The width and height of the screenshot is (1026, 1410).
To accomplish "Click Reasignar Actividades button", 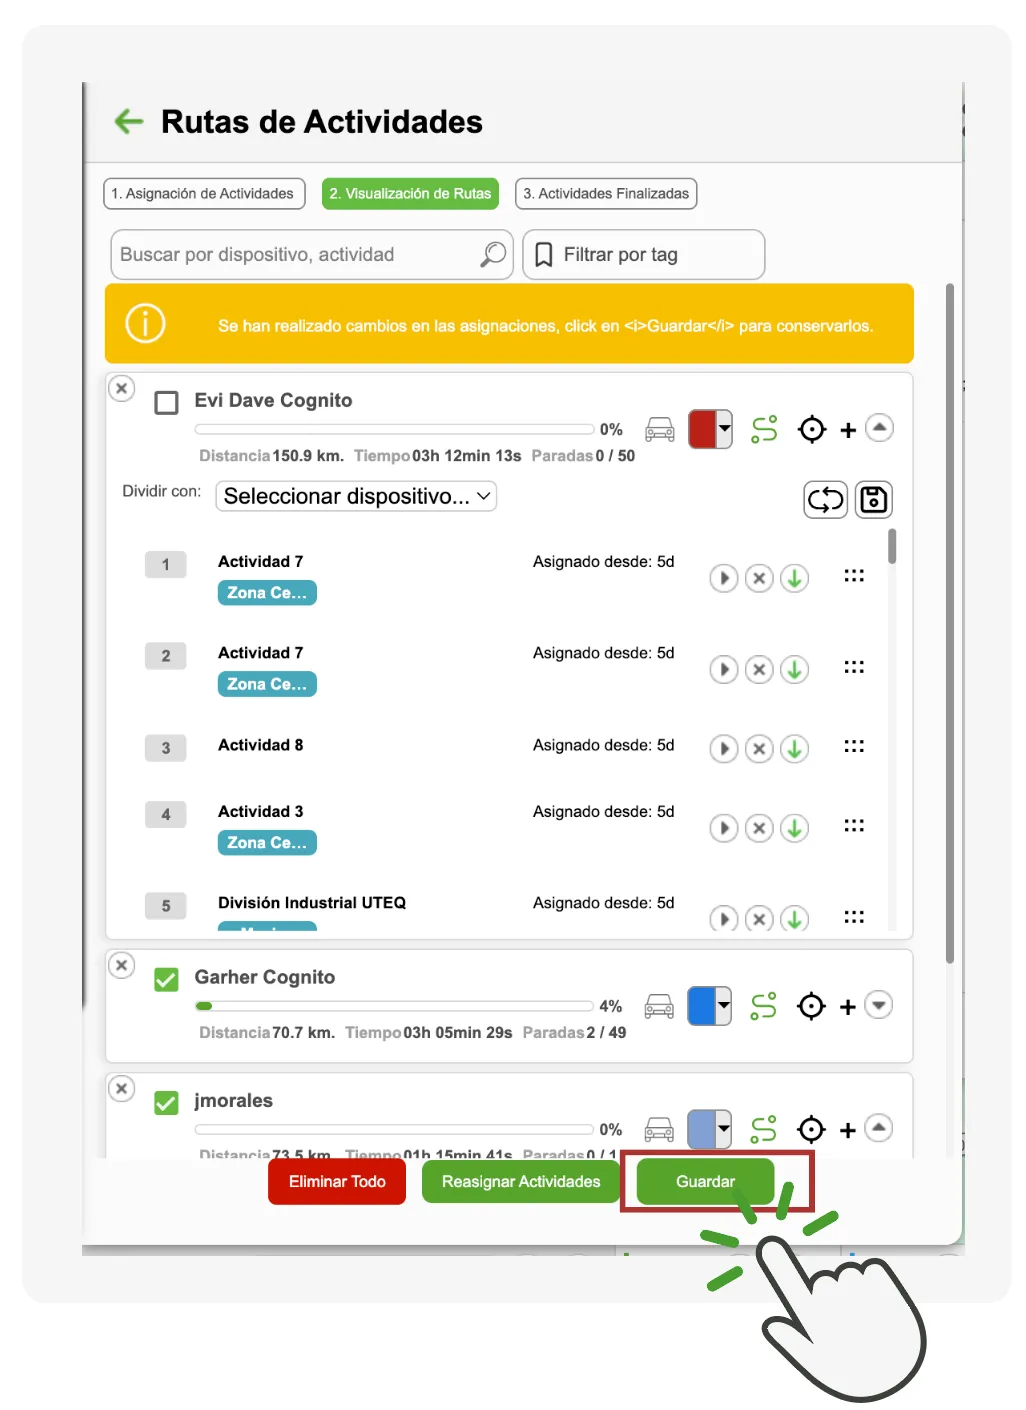I will pos(521,1182).
